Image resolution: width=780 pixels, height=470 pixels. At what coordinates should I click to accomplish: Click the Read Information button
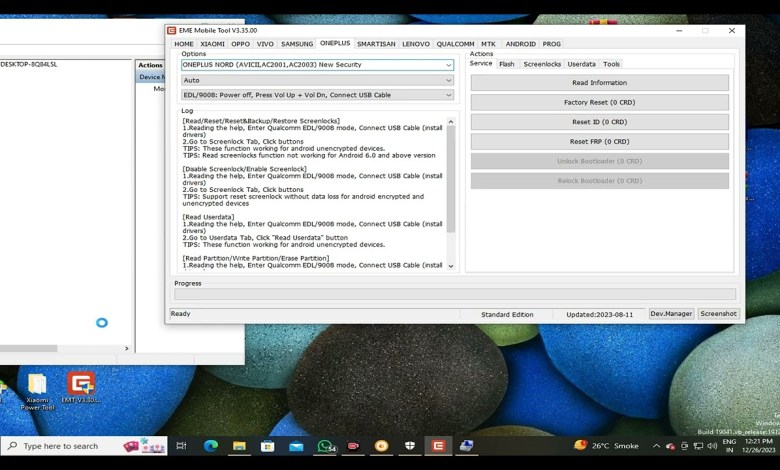tap(599, 83)
